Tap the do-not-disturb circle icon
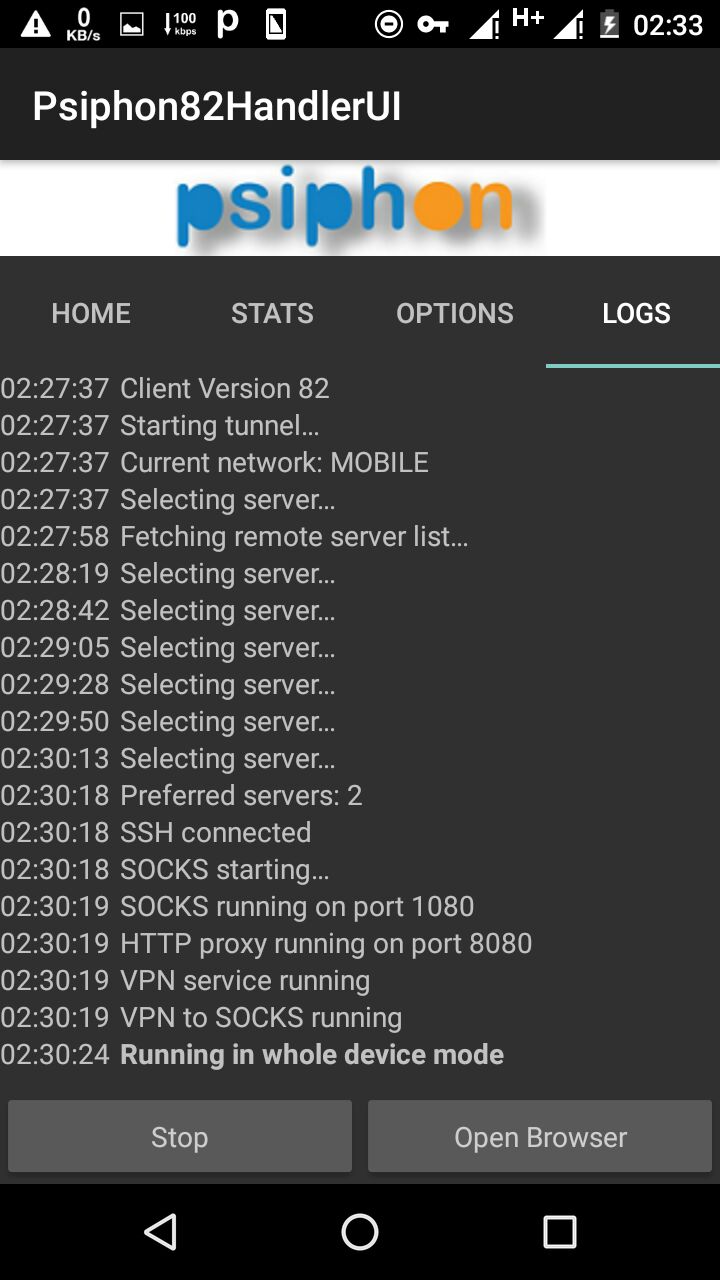The width and height of the screenshot is (720, 1280). click(x=388, y=25)
